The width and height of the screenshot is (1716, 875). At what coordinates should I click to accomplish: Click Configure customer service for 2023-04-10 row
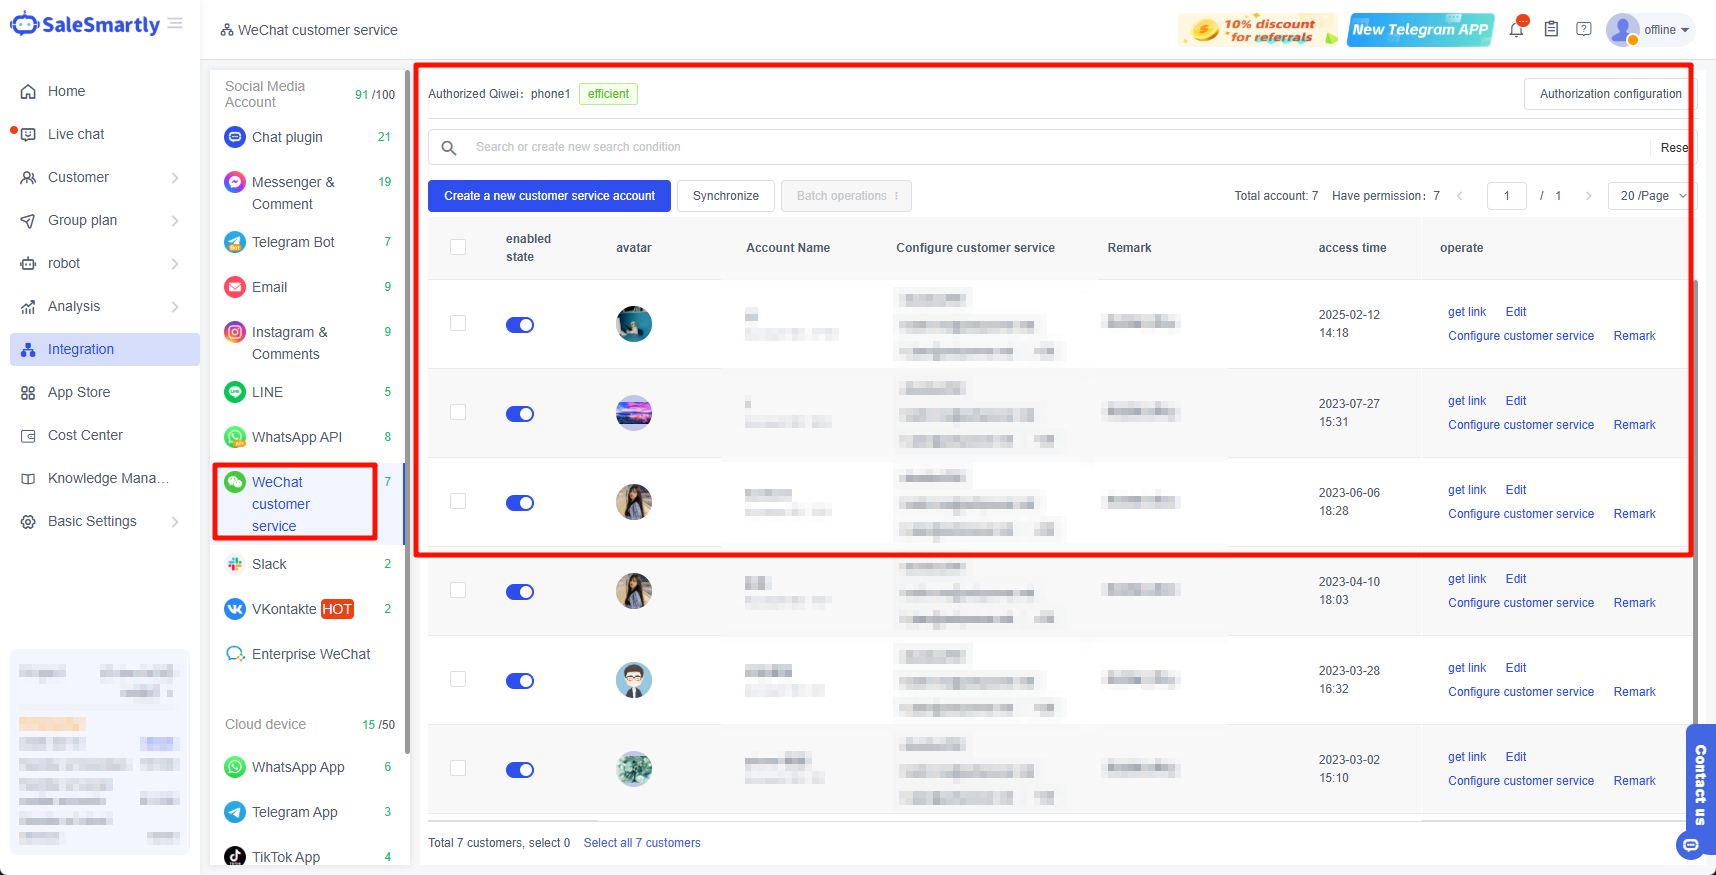click(x=1521, y=603)
